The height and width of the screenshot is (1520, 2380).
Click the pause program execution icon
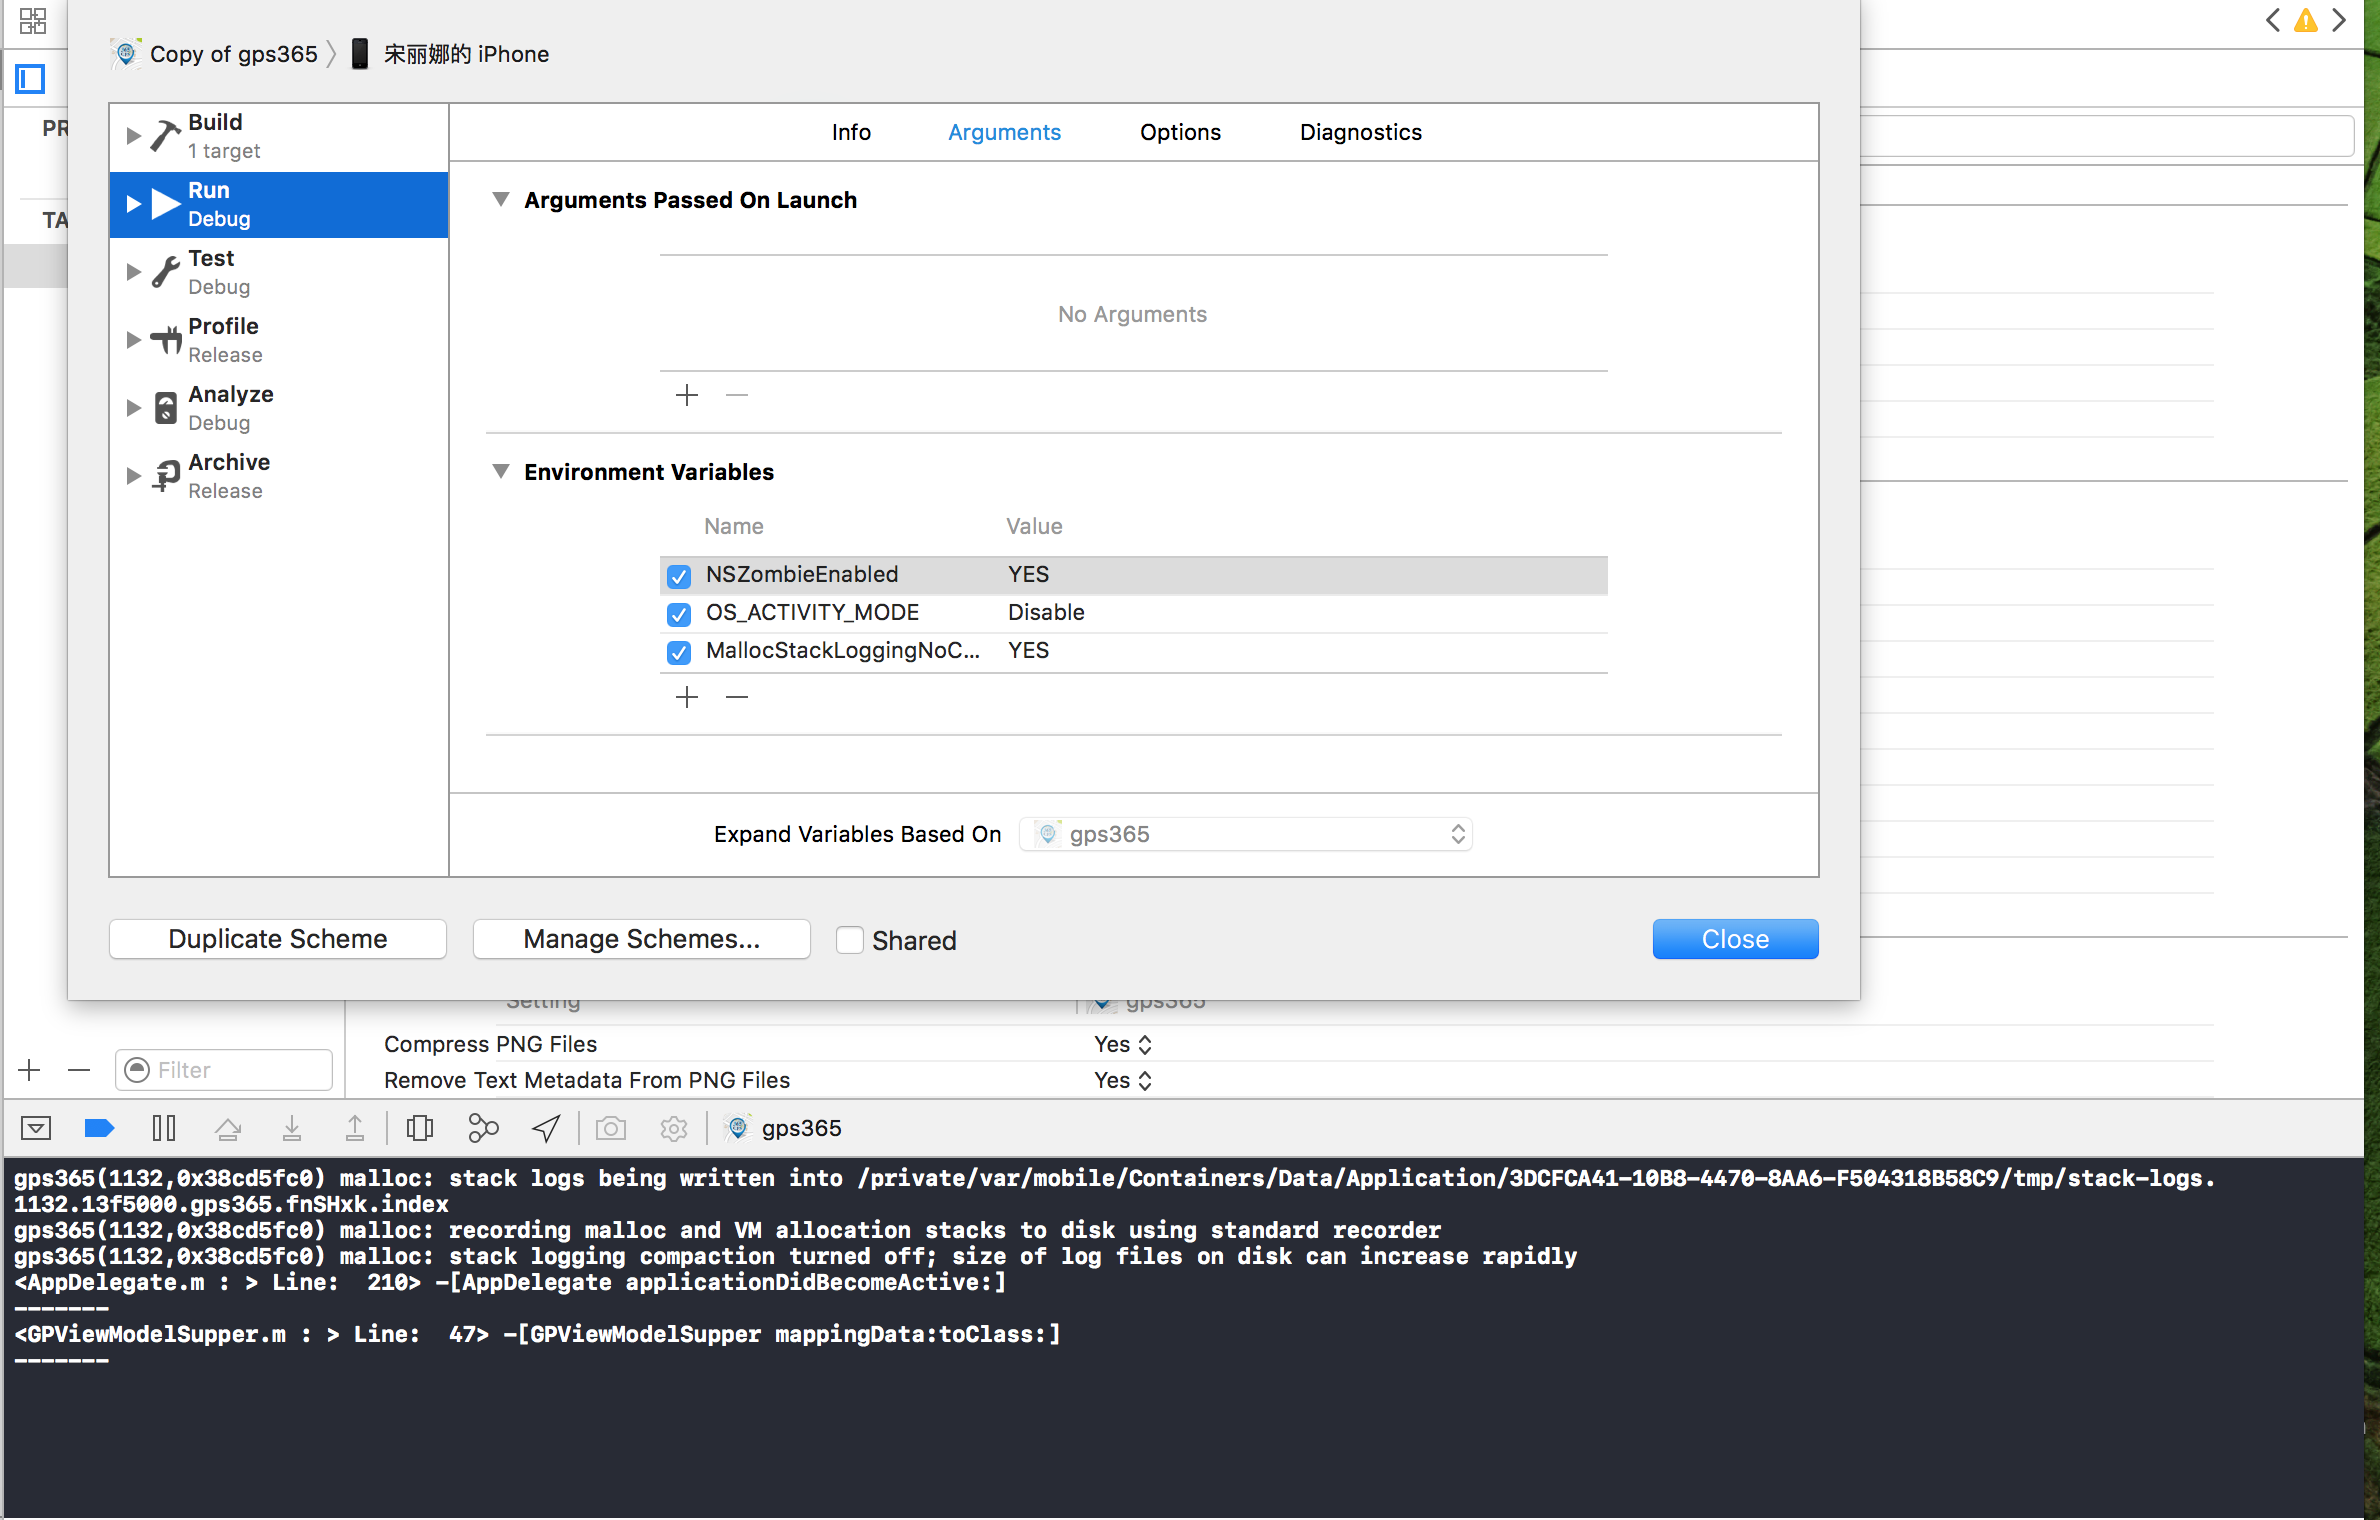pyautogui.click(x=164, y=1128)
